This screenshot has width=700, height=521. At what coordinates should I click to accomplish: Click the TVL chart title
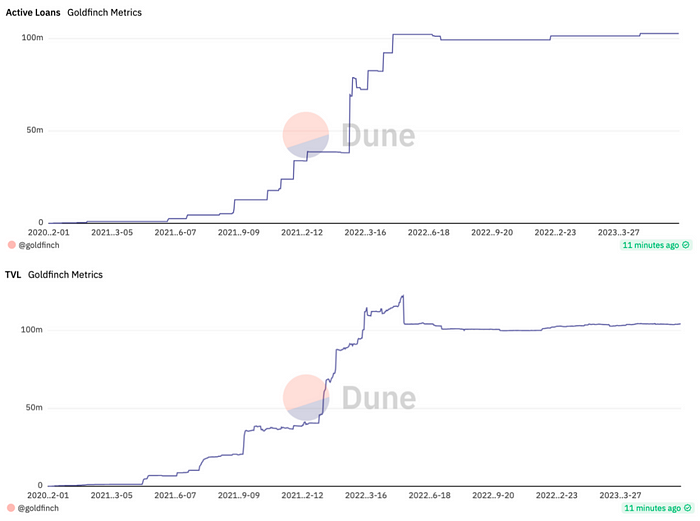pyautogui.click(x=13, y=275)
